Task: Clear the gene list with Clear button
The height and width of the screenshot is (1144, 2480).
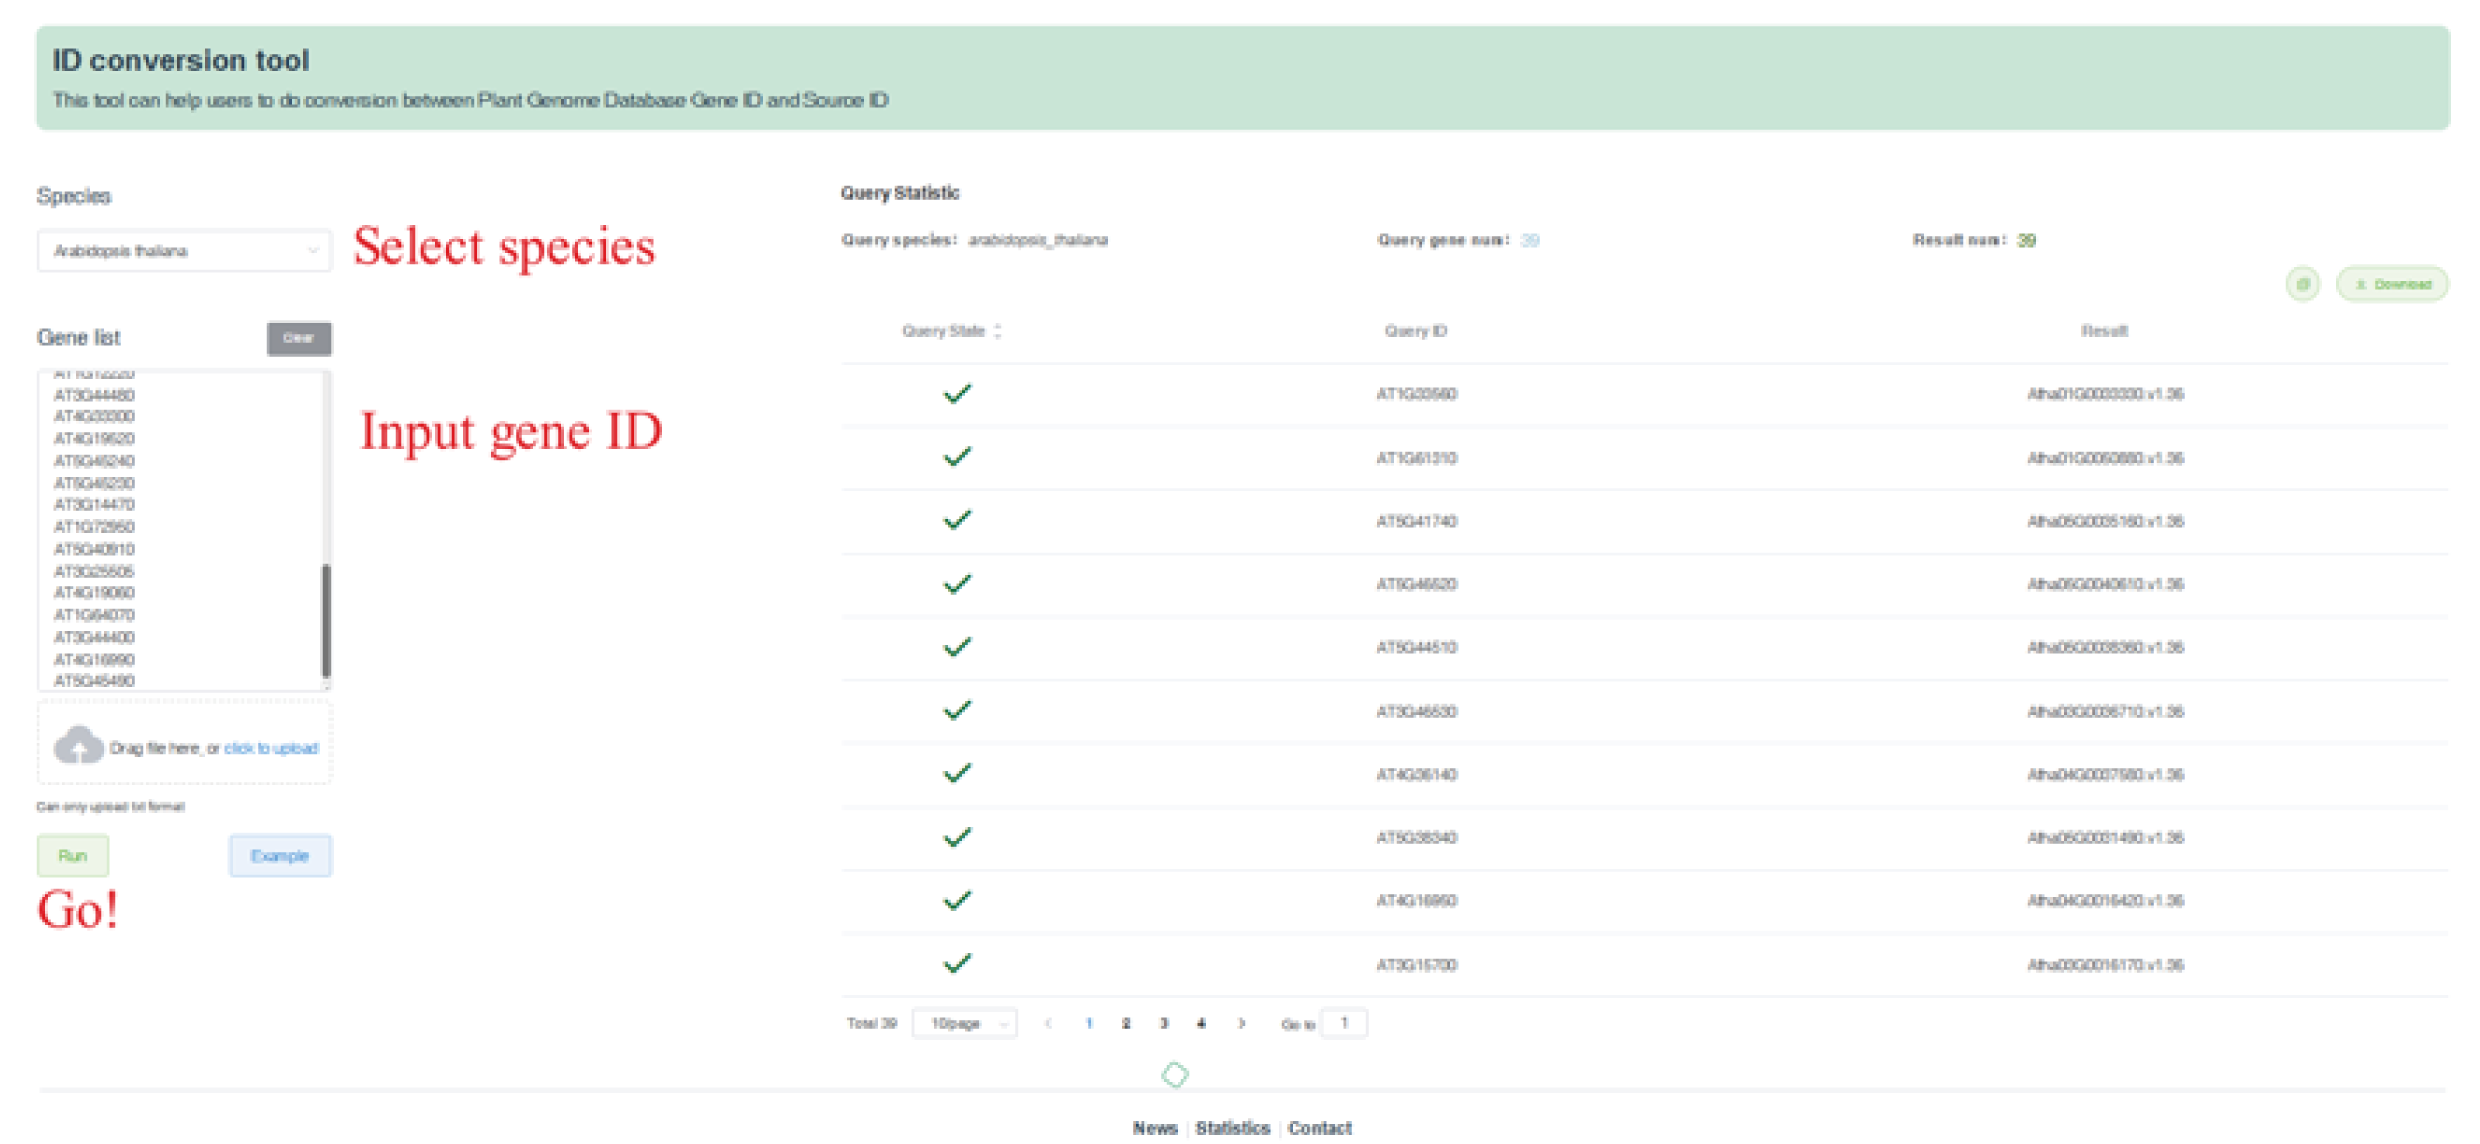Action: coord(298,338)
